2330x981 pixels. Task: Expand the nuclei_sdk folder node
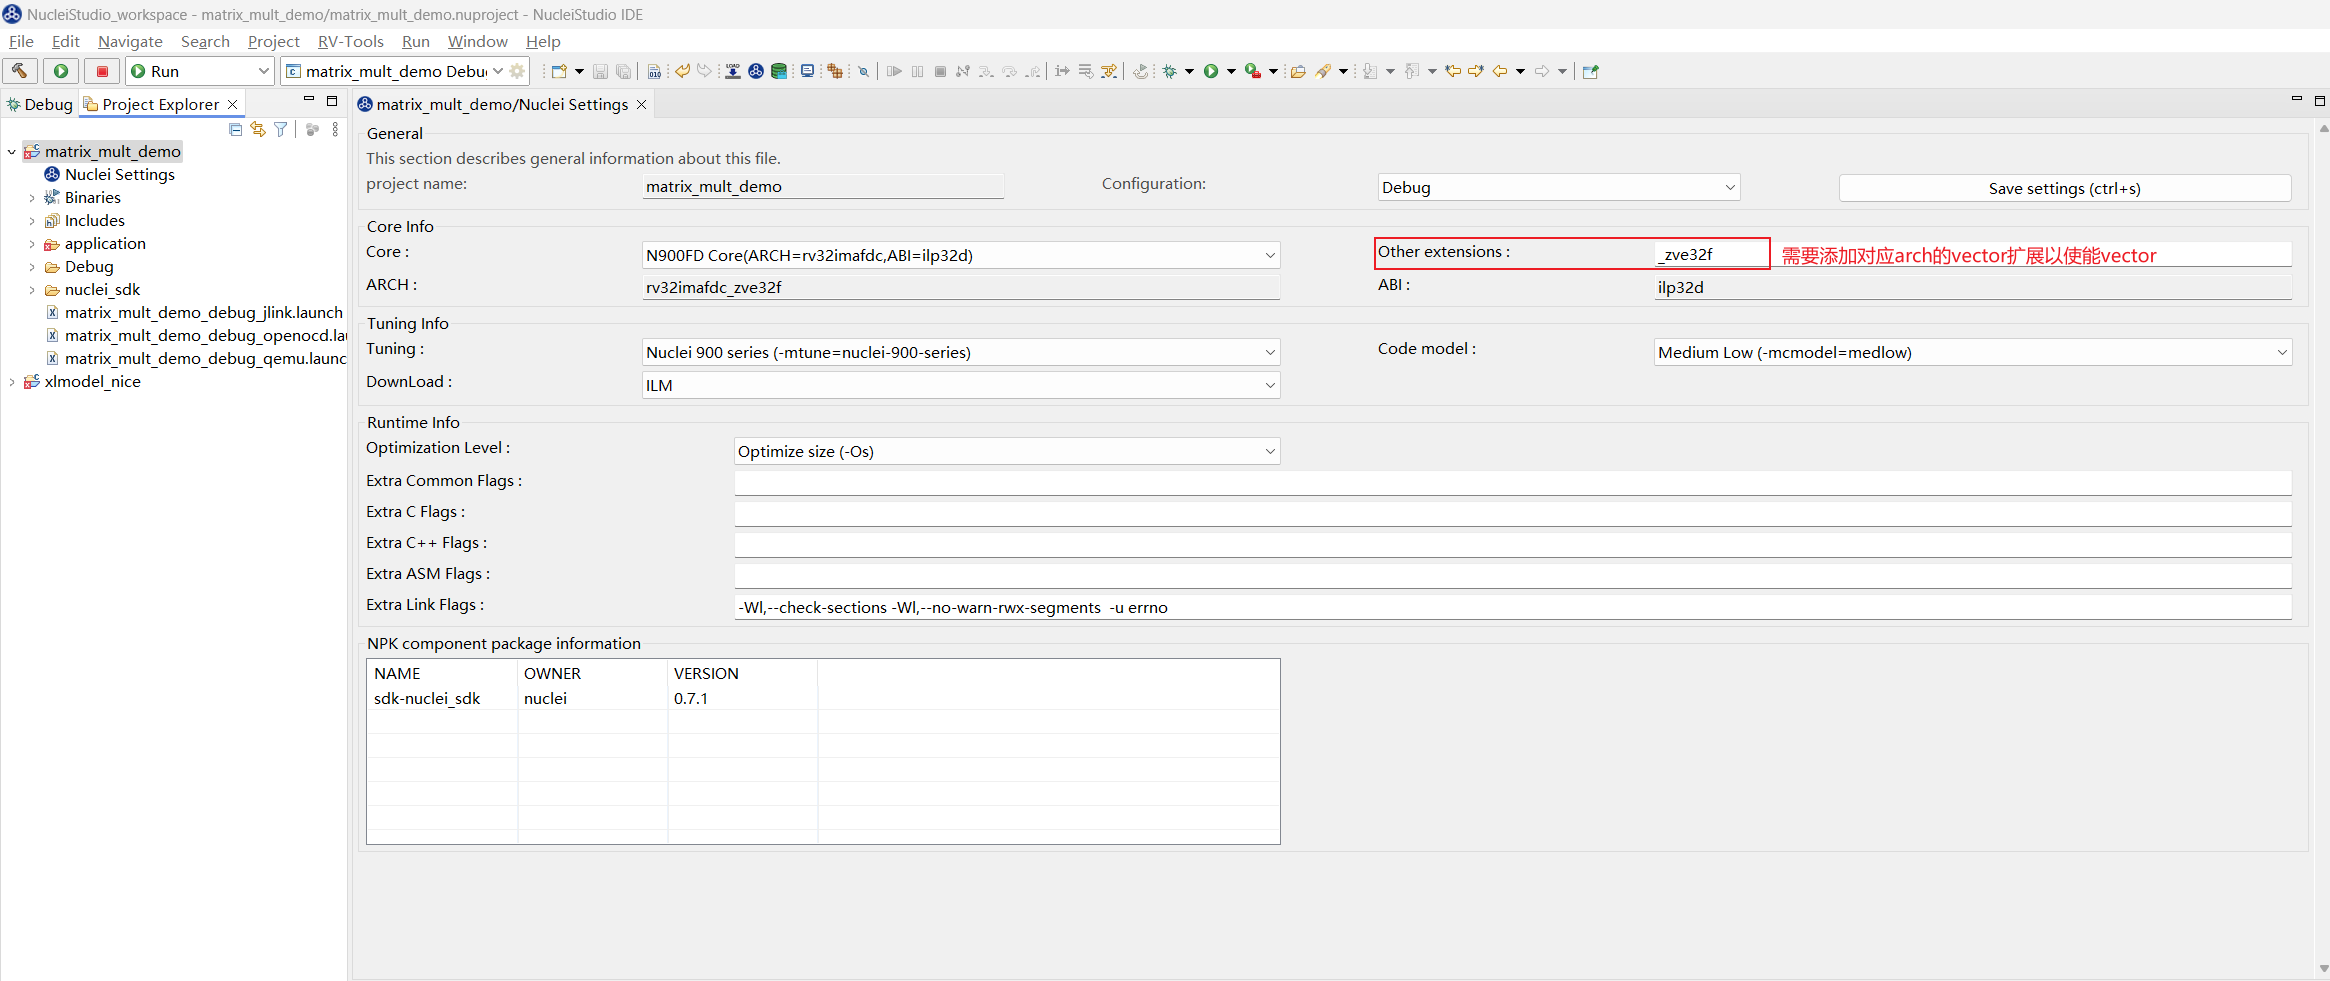[31, 290]
